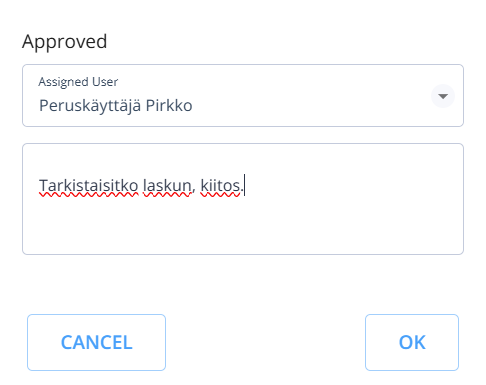Place caret after the final period
This screenshot has width=486, height=385.
[244, 186]
